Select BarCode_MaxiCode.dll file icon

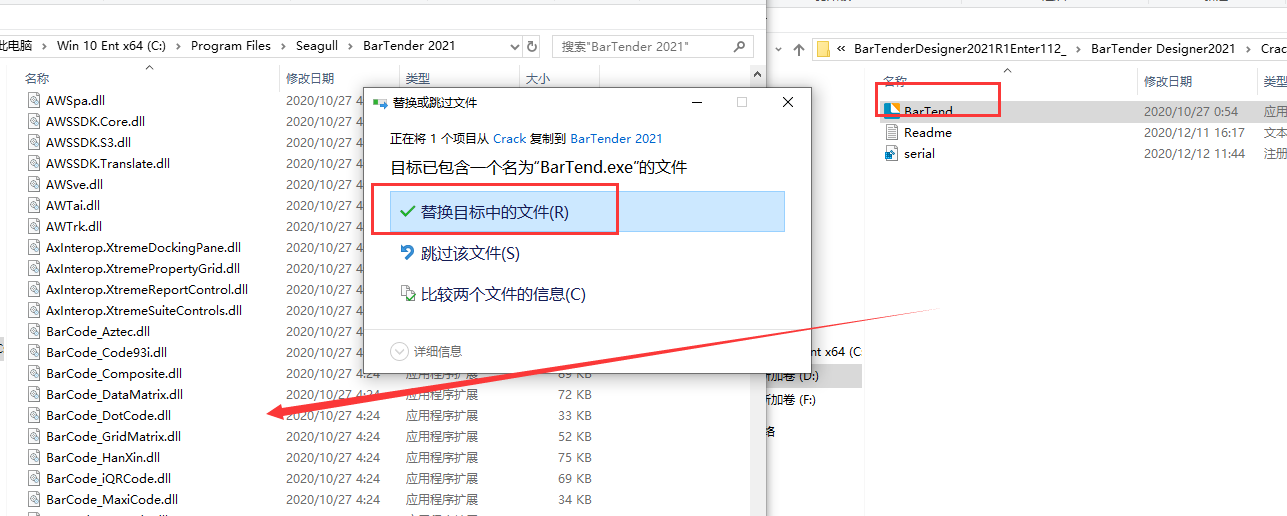(x=35, y=499)
